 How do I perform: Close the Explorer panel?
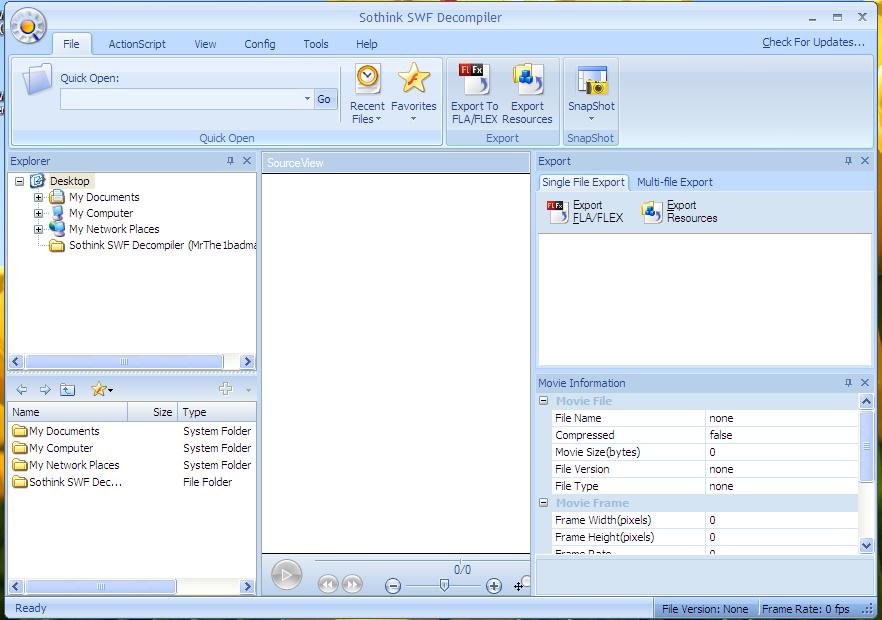click(x=247, y=161)
